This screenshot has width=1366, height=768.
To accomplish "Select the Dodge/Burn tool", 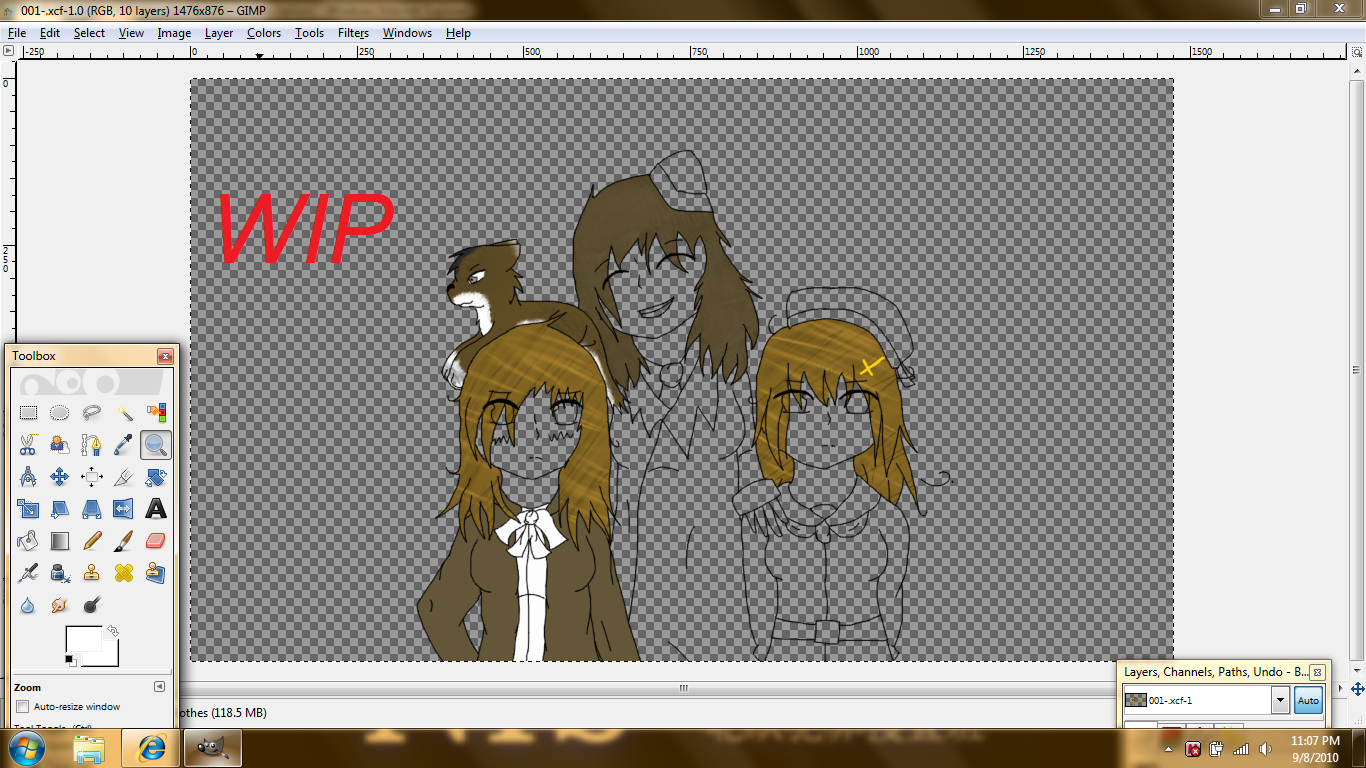I will pyautogui.click(x=92, y=604).
